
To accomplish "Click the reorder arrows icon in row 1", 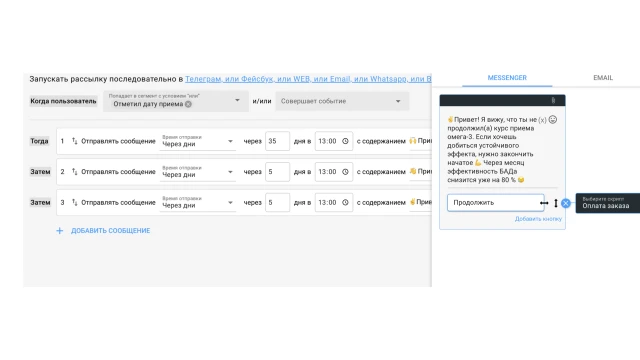I will coord(75,141).
